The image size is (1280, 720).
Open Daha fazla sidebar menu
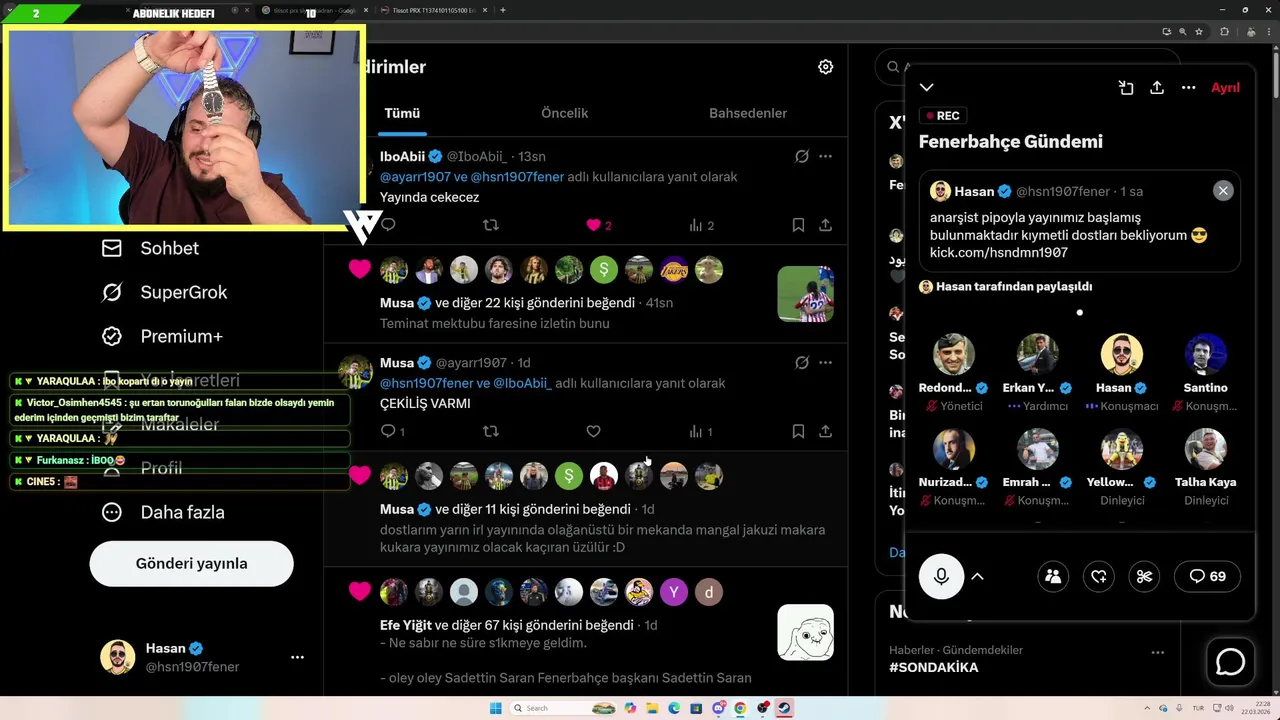[x=163, y=512]
